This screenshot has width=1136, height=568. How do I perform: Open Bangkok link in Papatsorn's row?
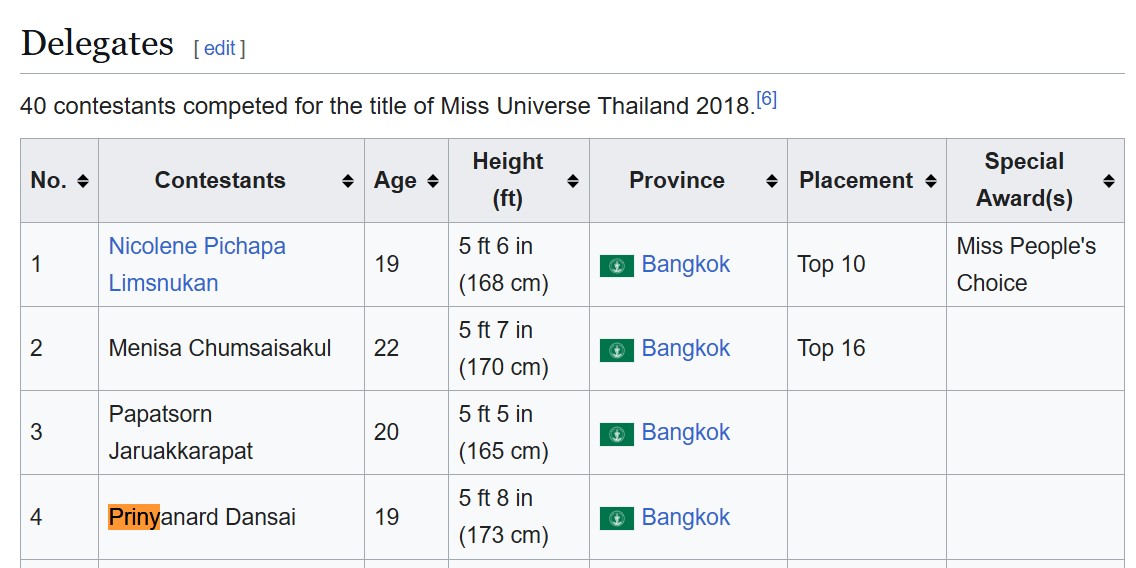[685, 433]
